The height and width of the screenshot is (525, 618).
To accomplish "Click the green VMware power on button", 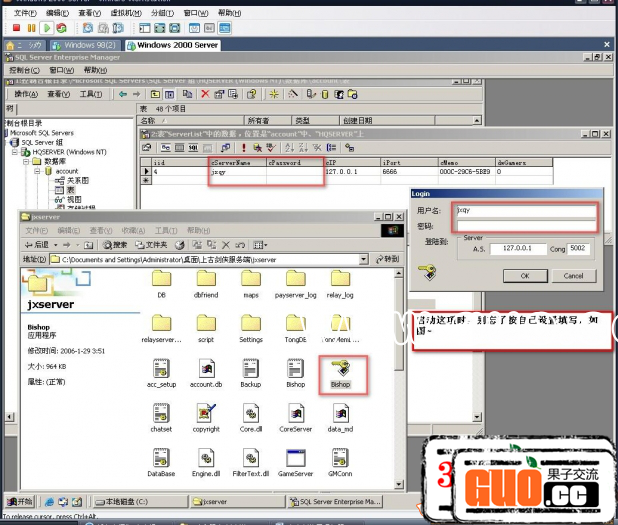I will click(47, 28).
